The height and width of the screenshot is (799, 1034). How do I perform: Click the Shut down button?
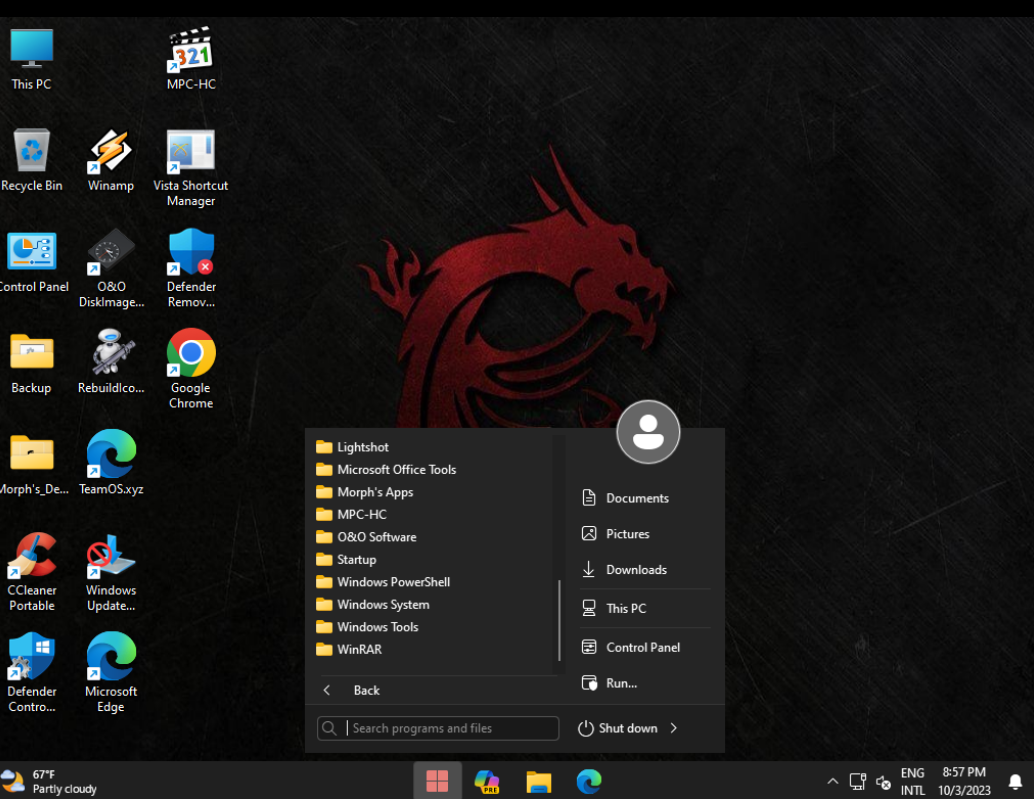coord(619,728)
